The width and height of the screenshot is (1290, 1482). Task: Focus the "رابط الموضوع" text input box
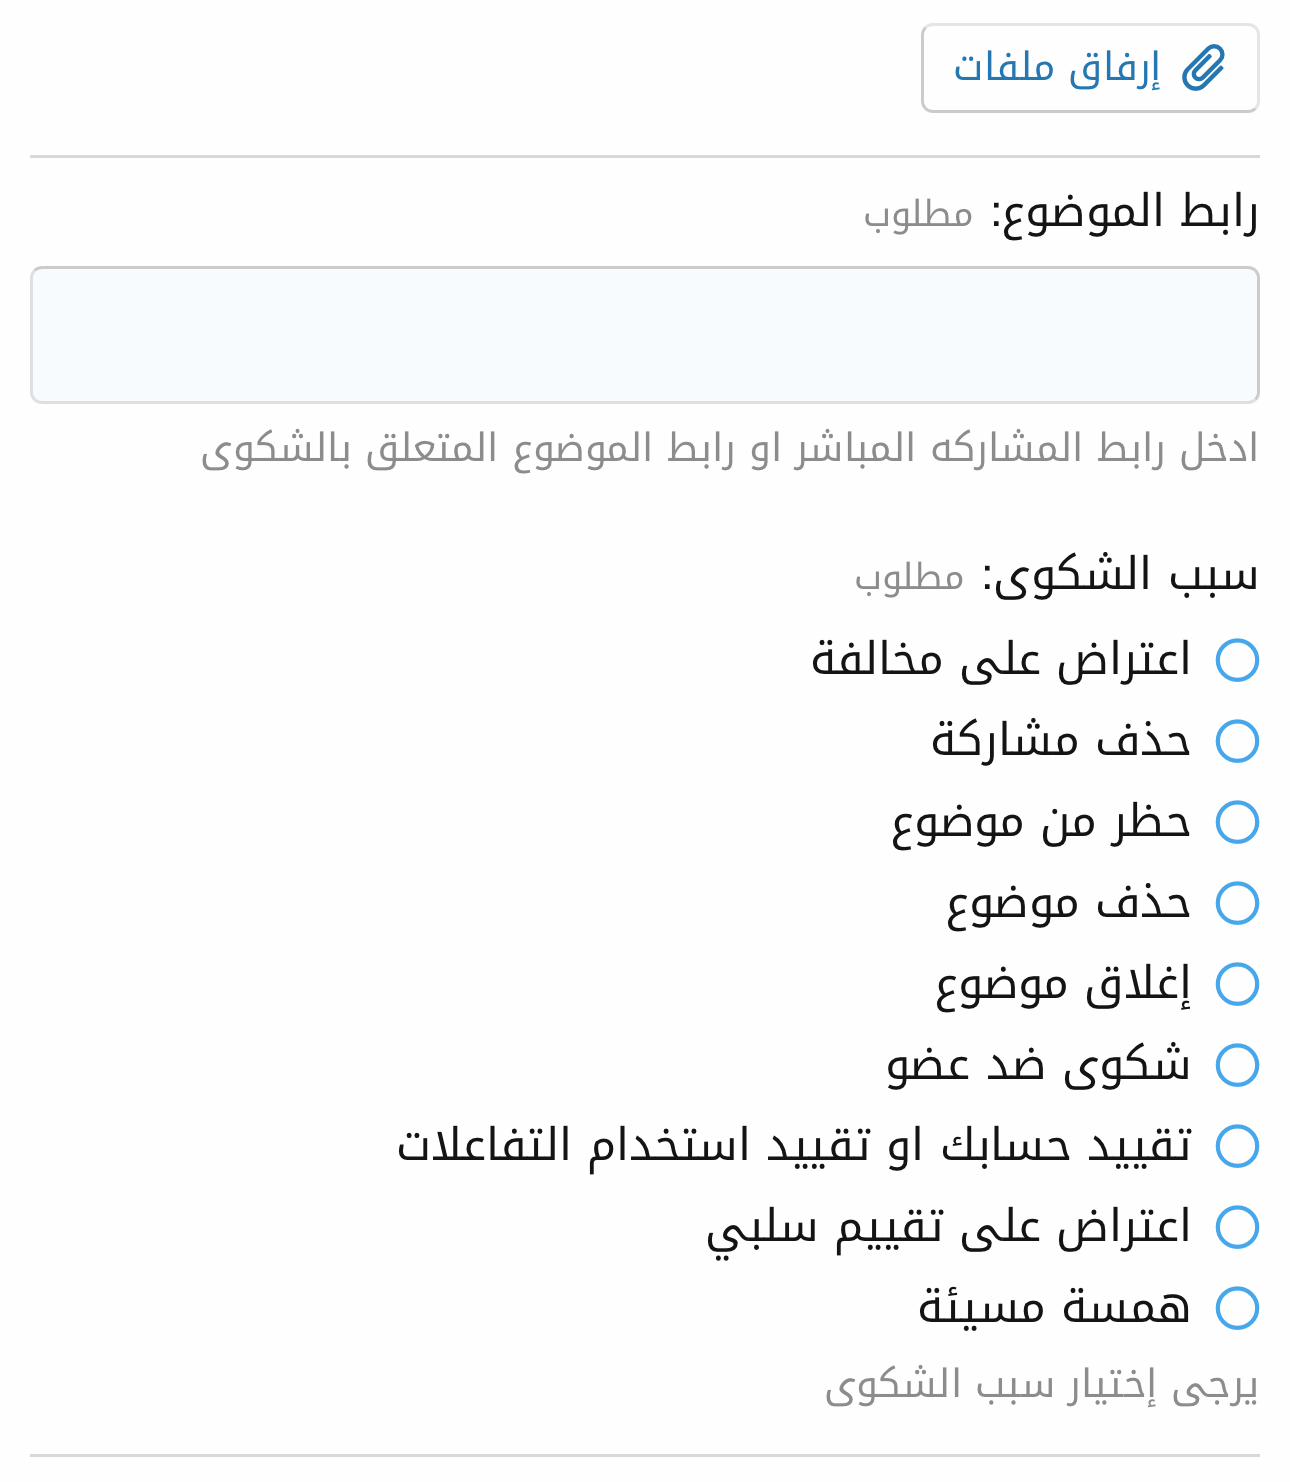[644, 335]
